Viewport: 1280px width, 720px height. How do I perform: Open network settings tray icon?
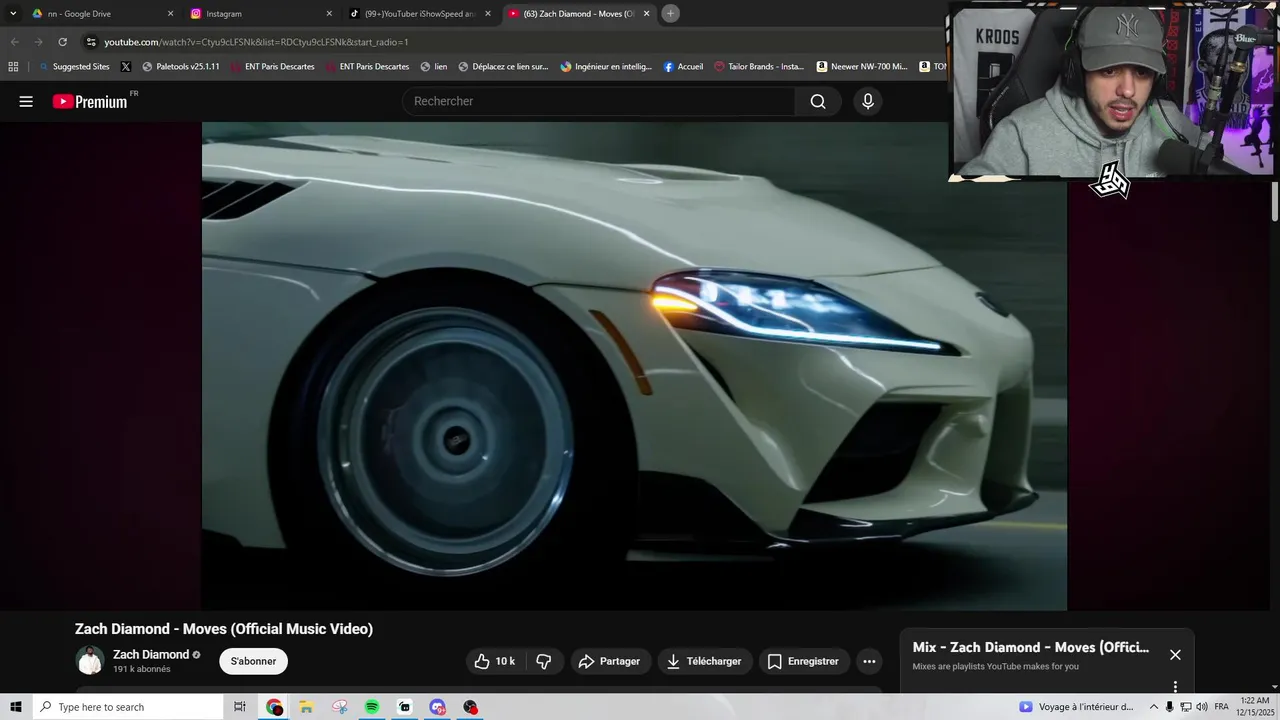(1186, 707)
